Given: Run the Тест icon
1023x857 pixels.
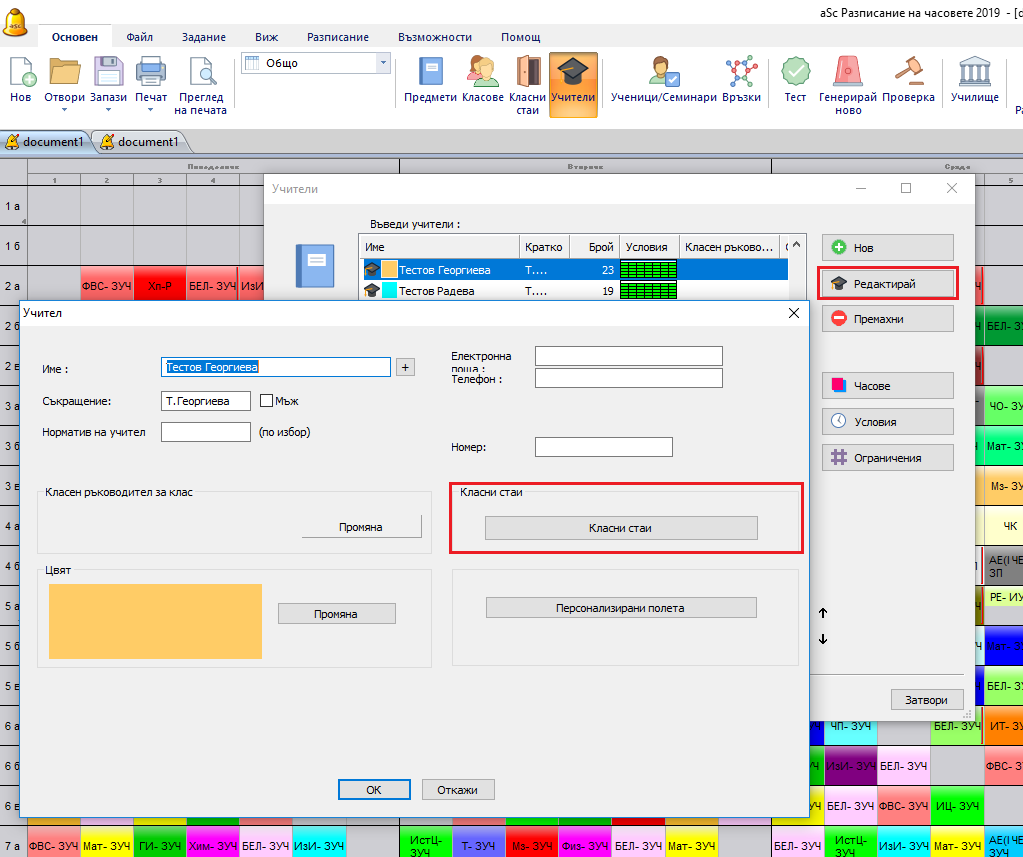Looking at the screenshot, I should point(795,80).
